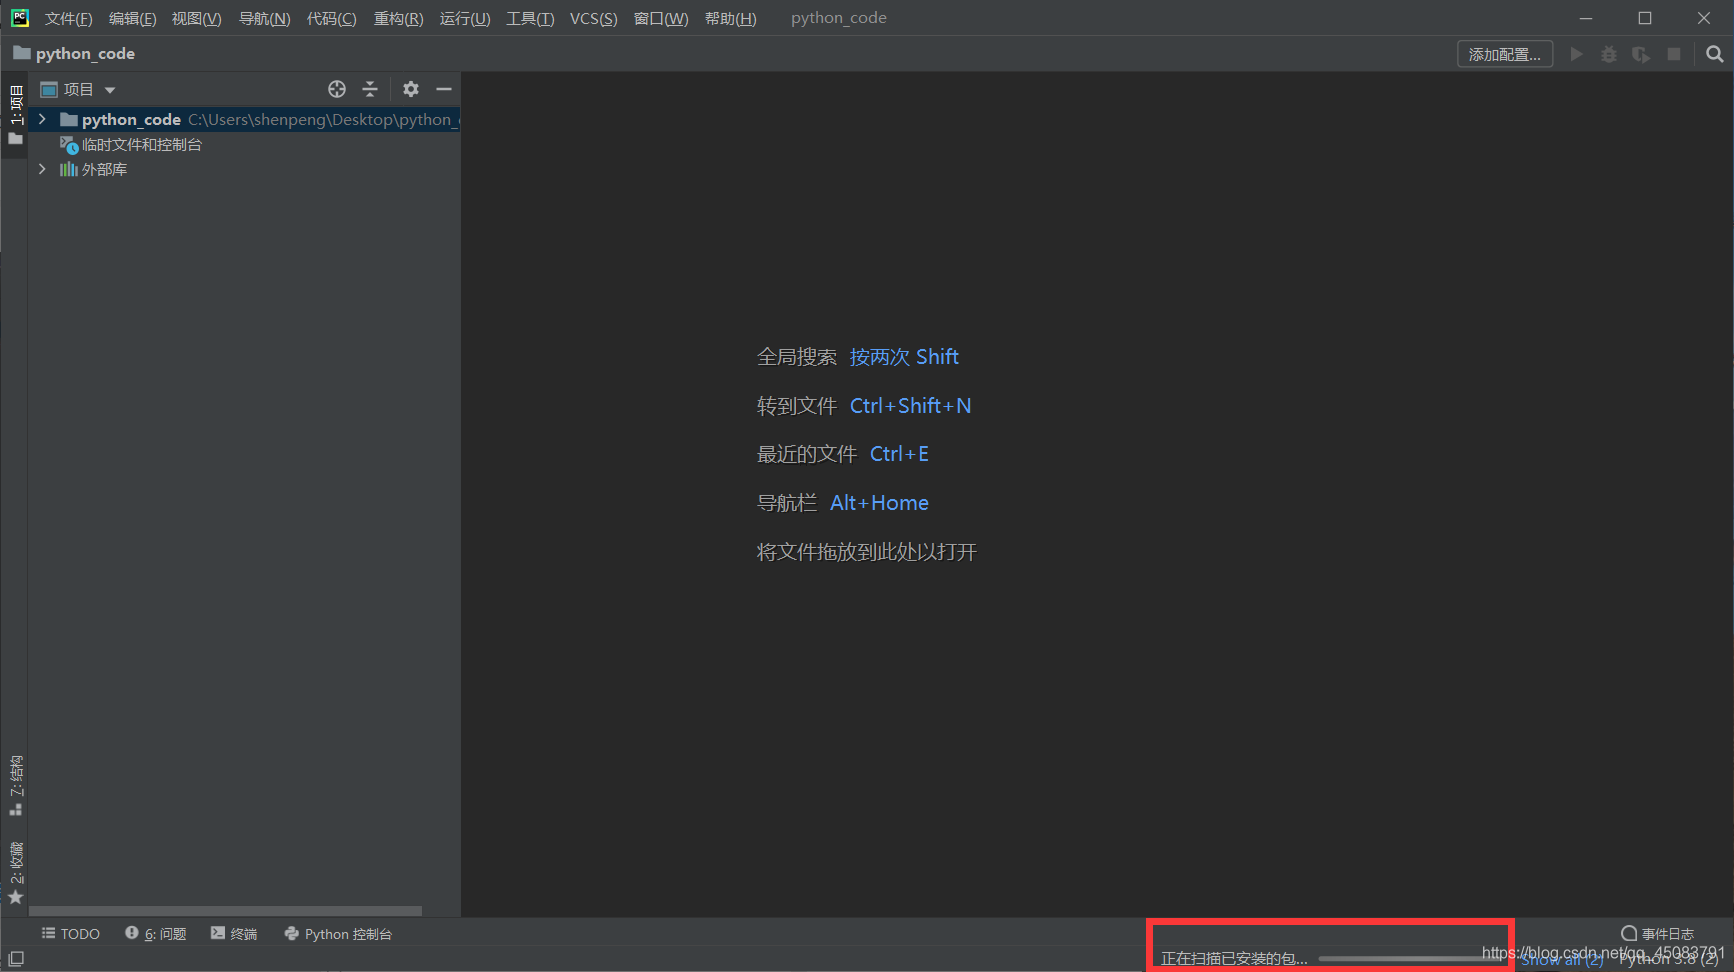This screenshot has height=972, width=1734.
Task: Open the 运行(U) menu
Action: click(x=465, y=18)
